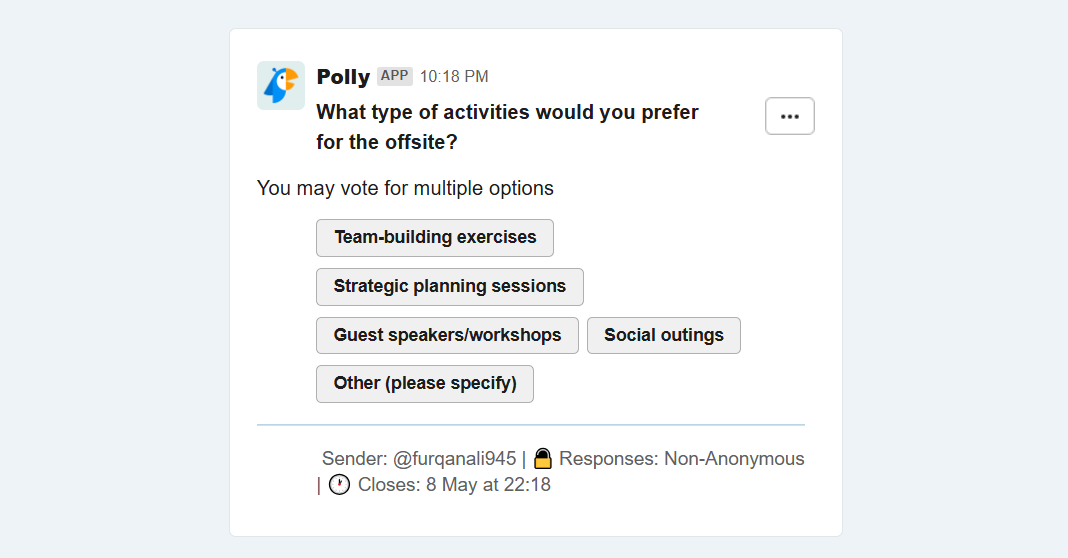
Task: Select the Strategic planning sessions option
Action: coord(450,287)
